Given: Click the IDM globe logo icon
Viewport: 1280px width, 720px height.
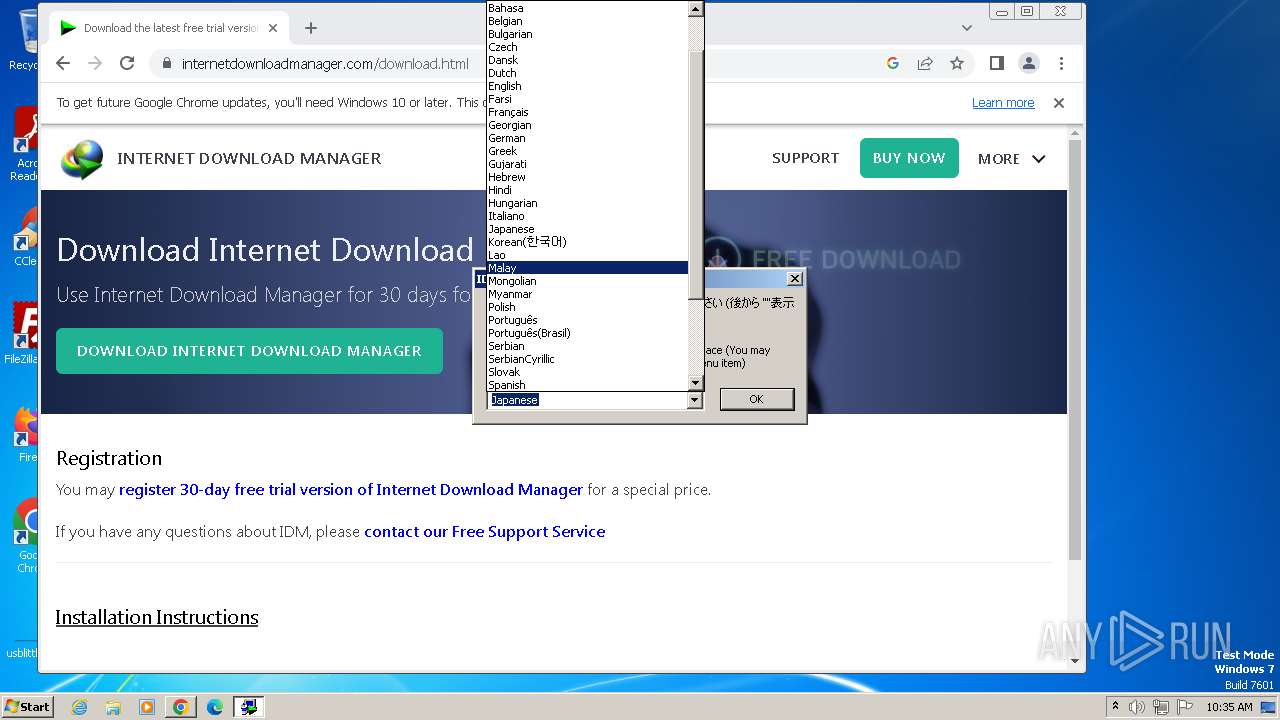Looking at the screenshot, I should tap(82, 159).
